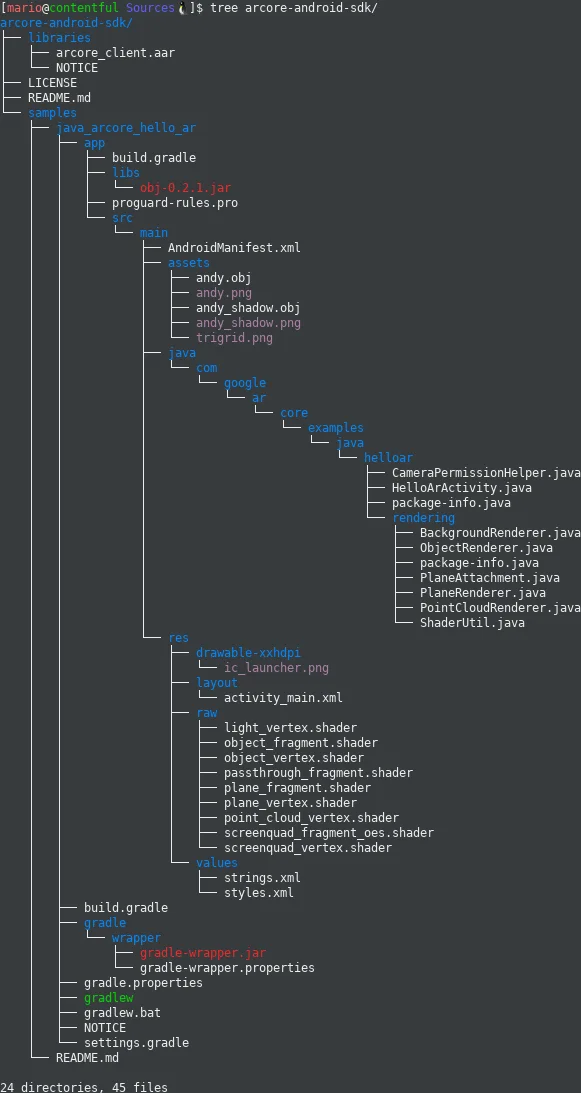Click the 'styles.xml' file name
Viewport: 581px width, 1093px height.
tap(259, 894)
